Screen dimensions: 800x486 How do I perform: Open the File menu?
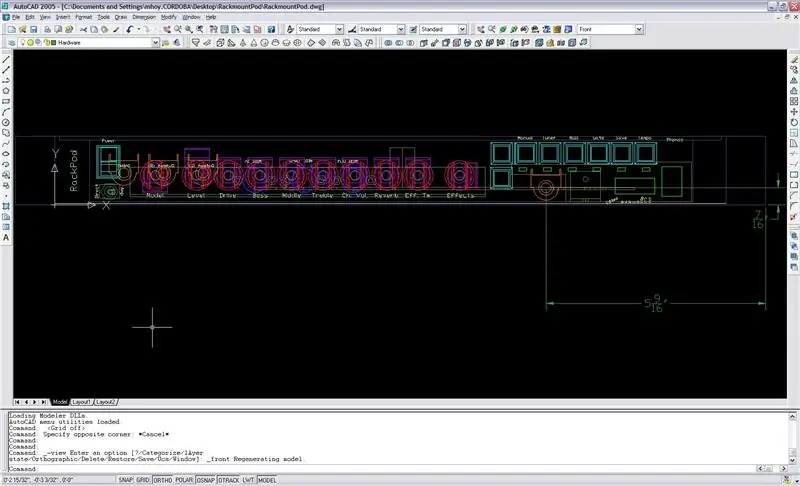coord(16,17)
